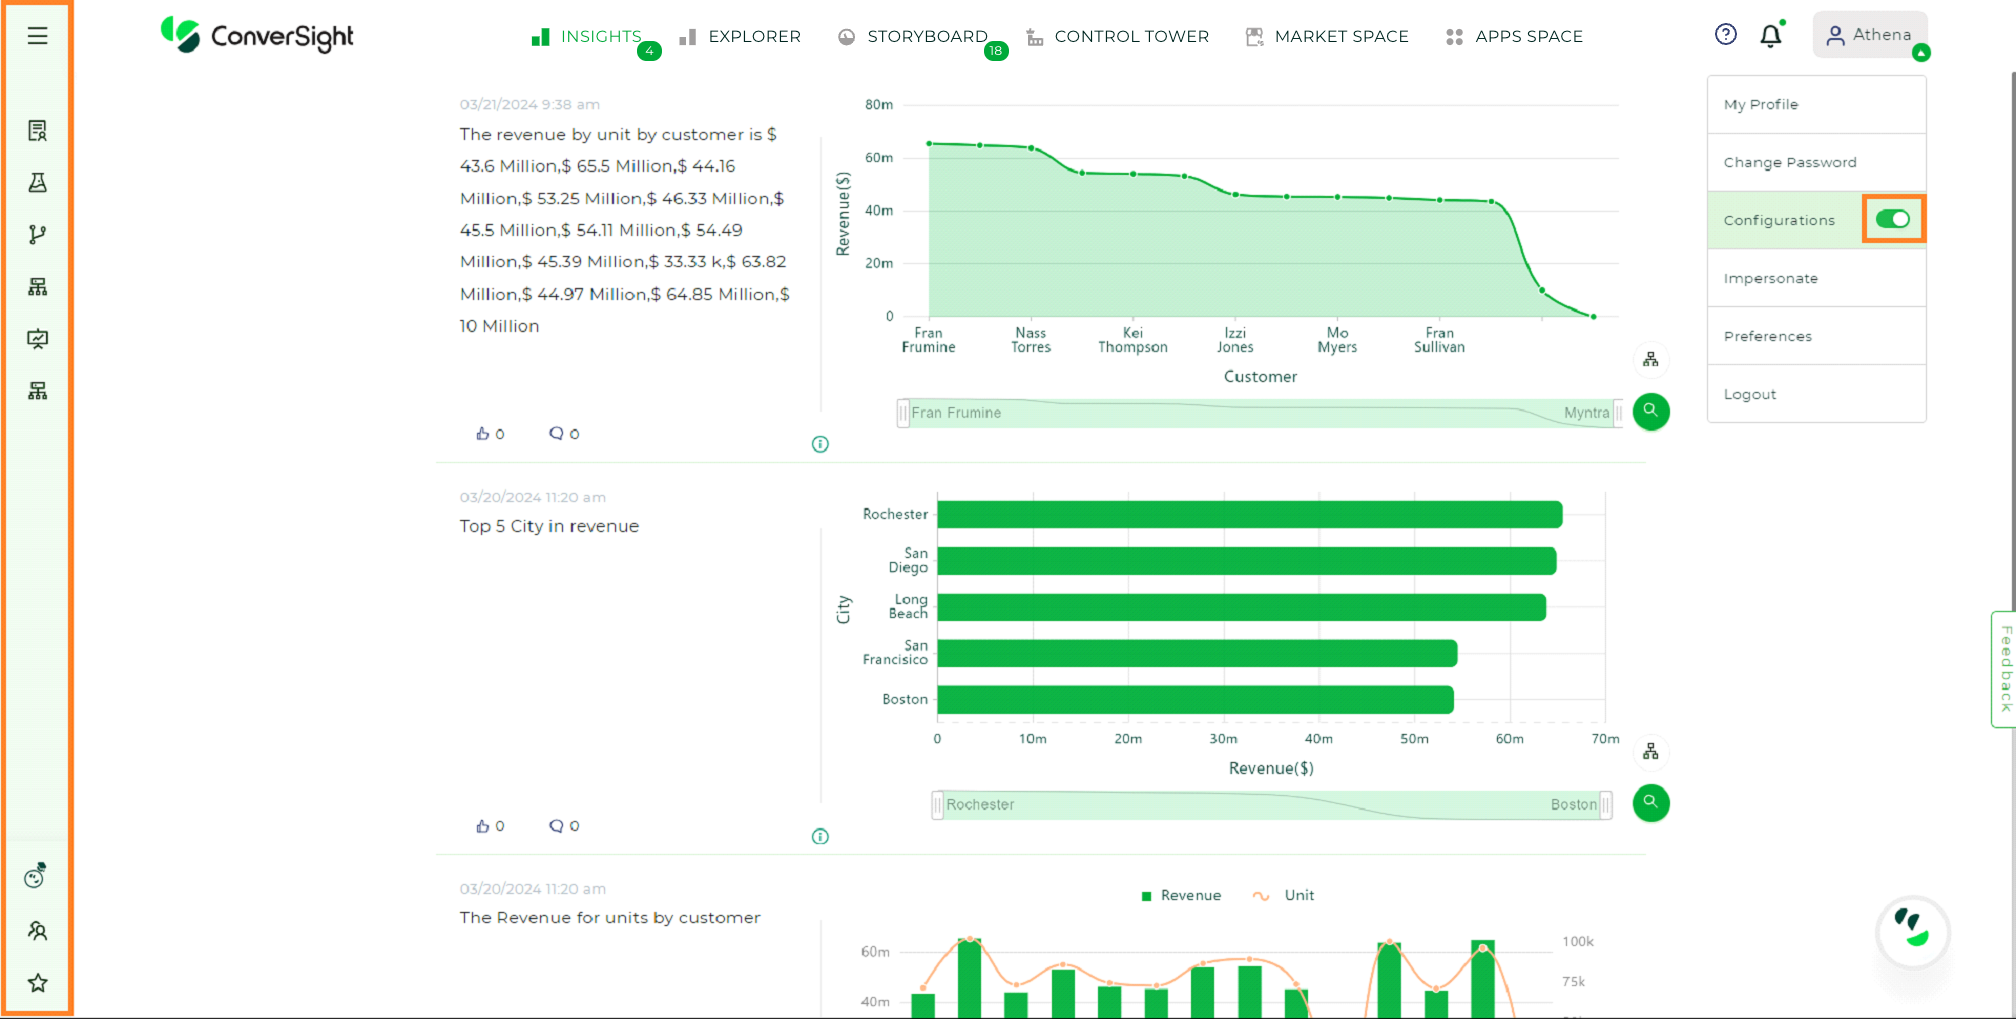Click the Kei Thompson axis label

1132,340
